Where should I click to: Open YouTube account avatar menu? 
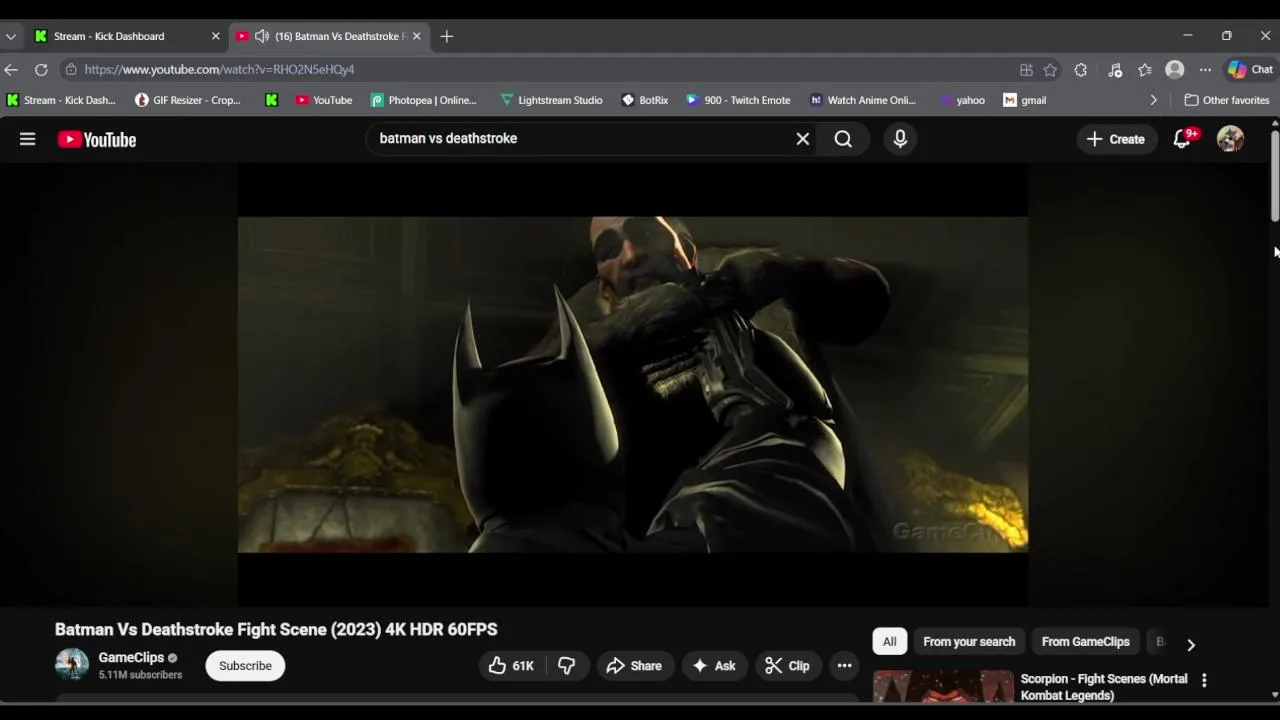tap(1230, 139)
